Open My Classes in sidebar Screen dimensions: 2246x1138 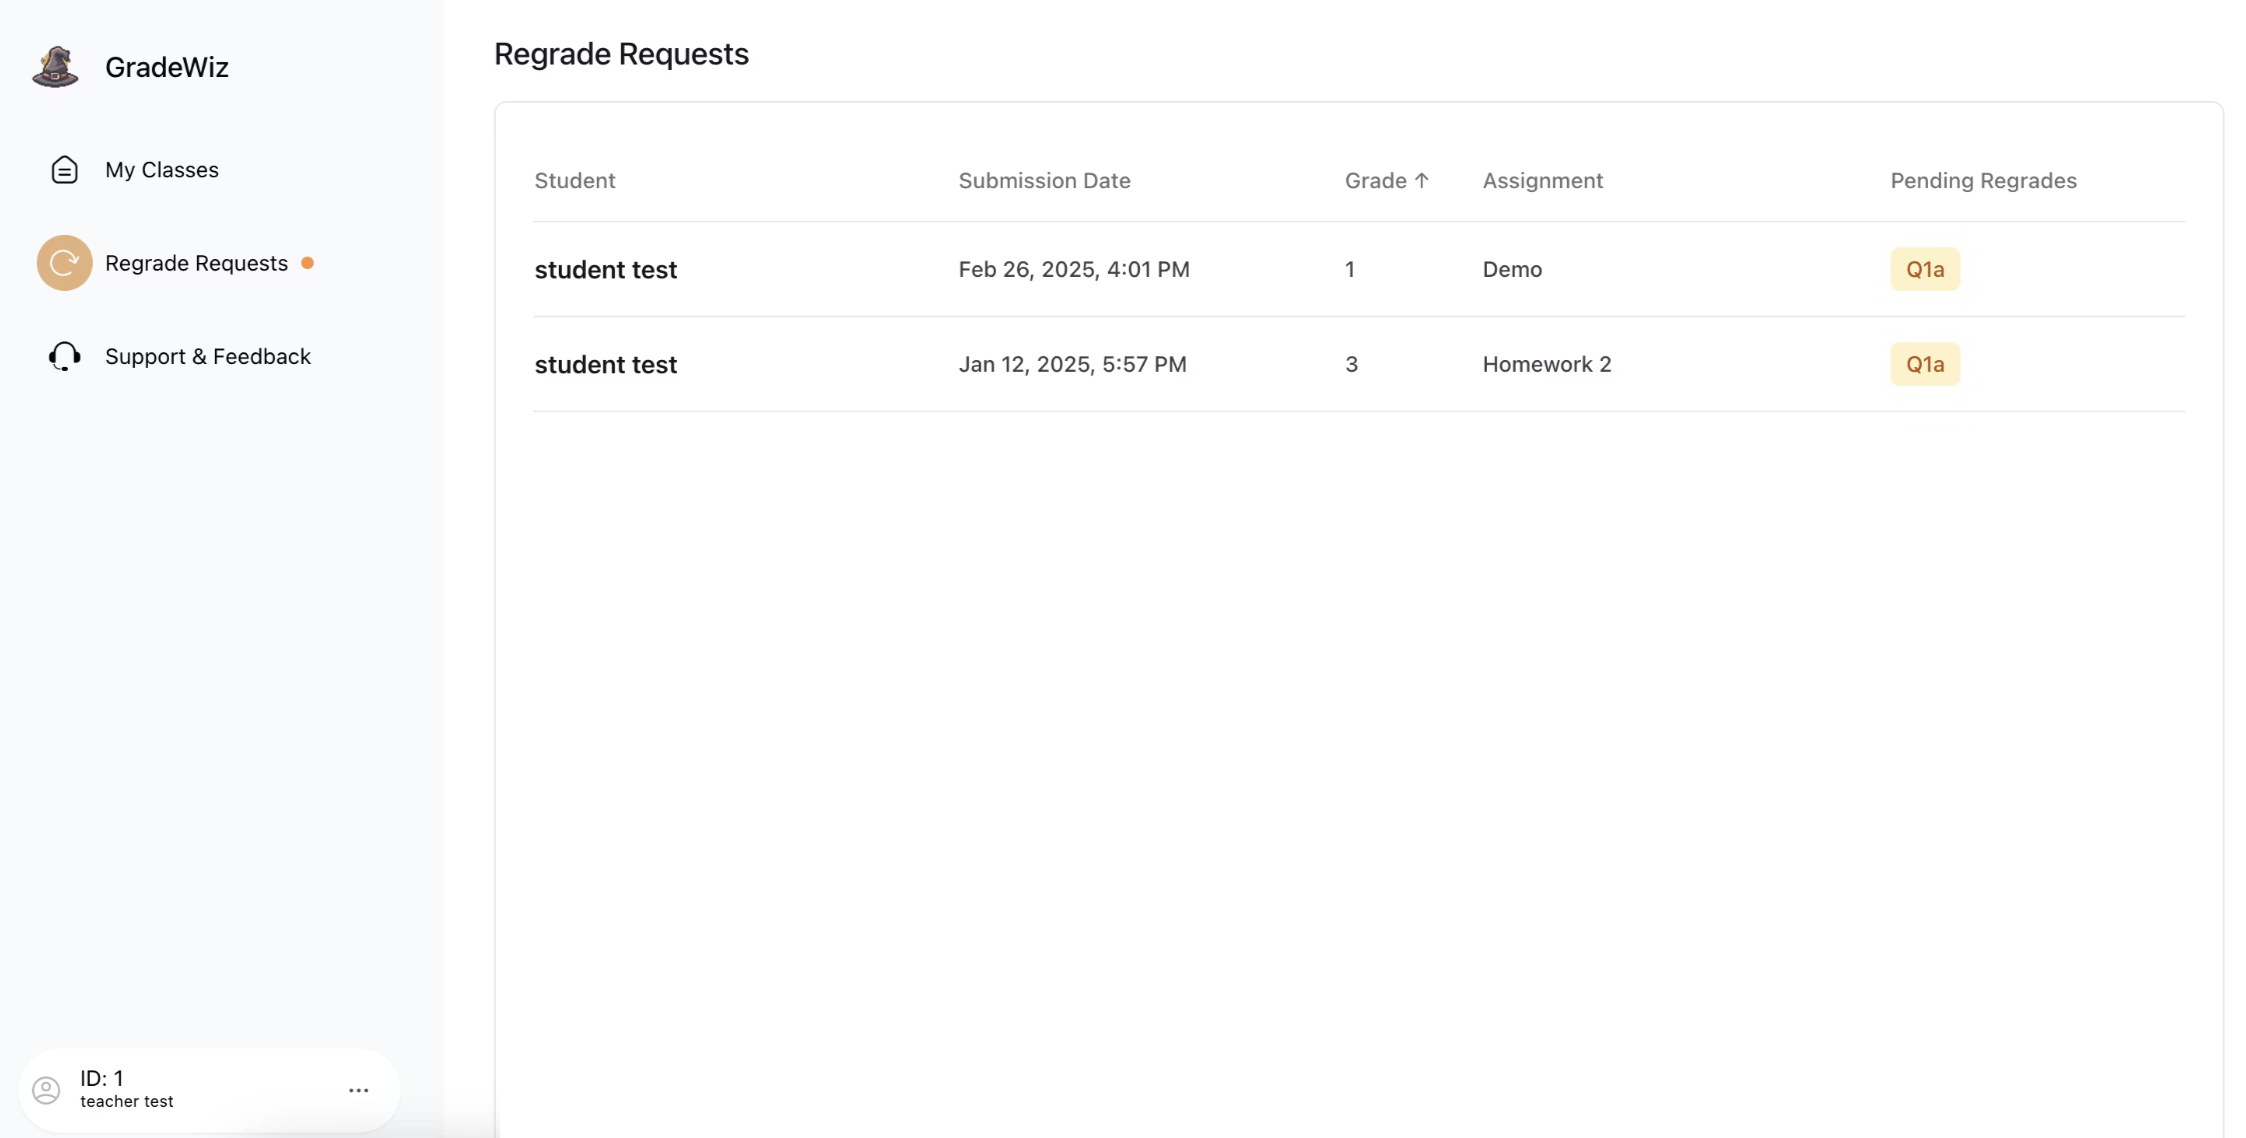[161, 170]
